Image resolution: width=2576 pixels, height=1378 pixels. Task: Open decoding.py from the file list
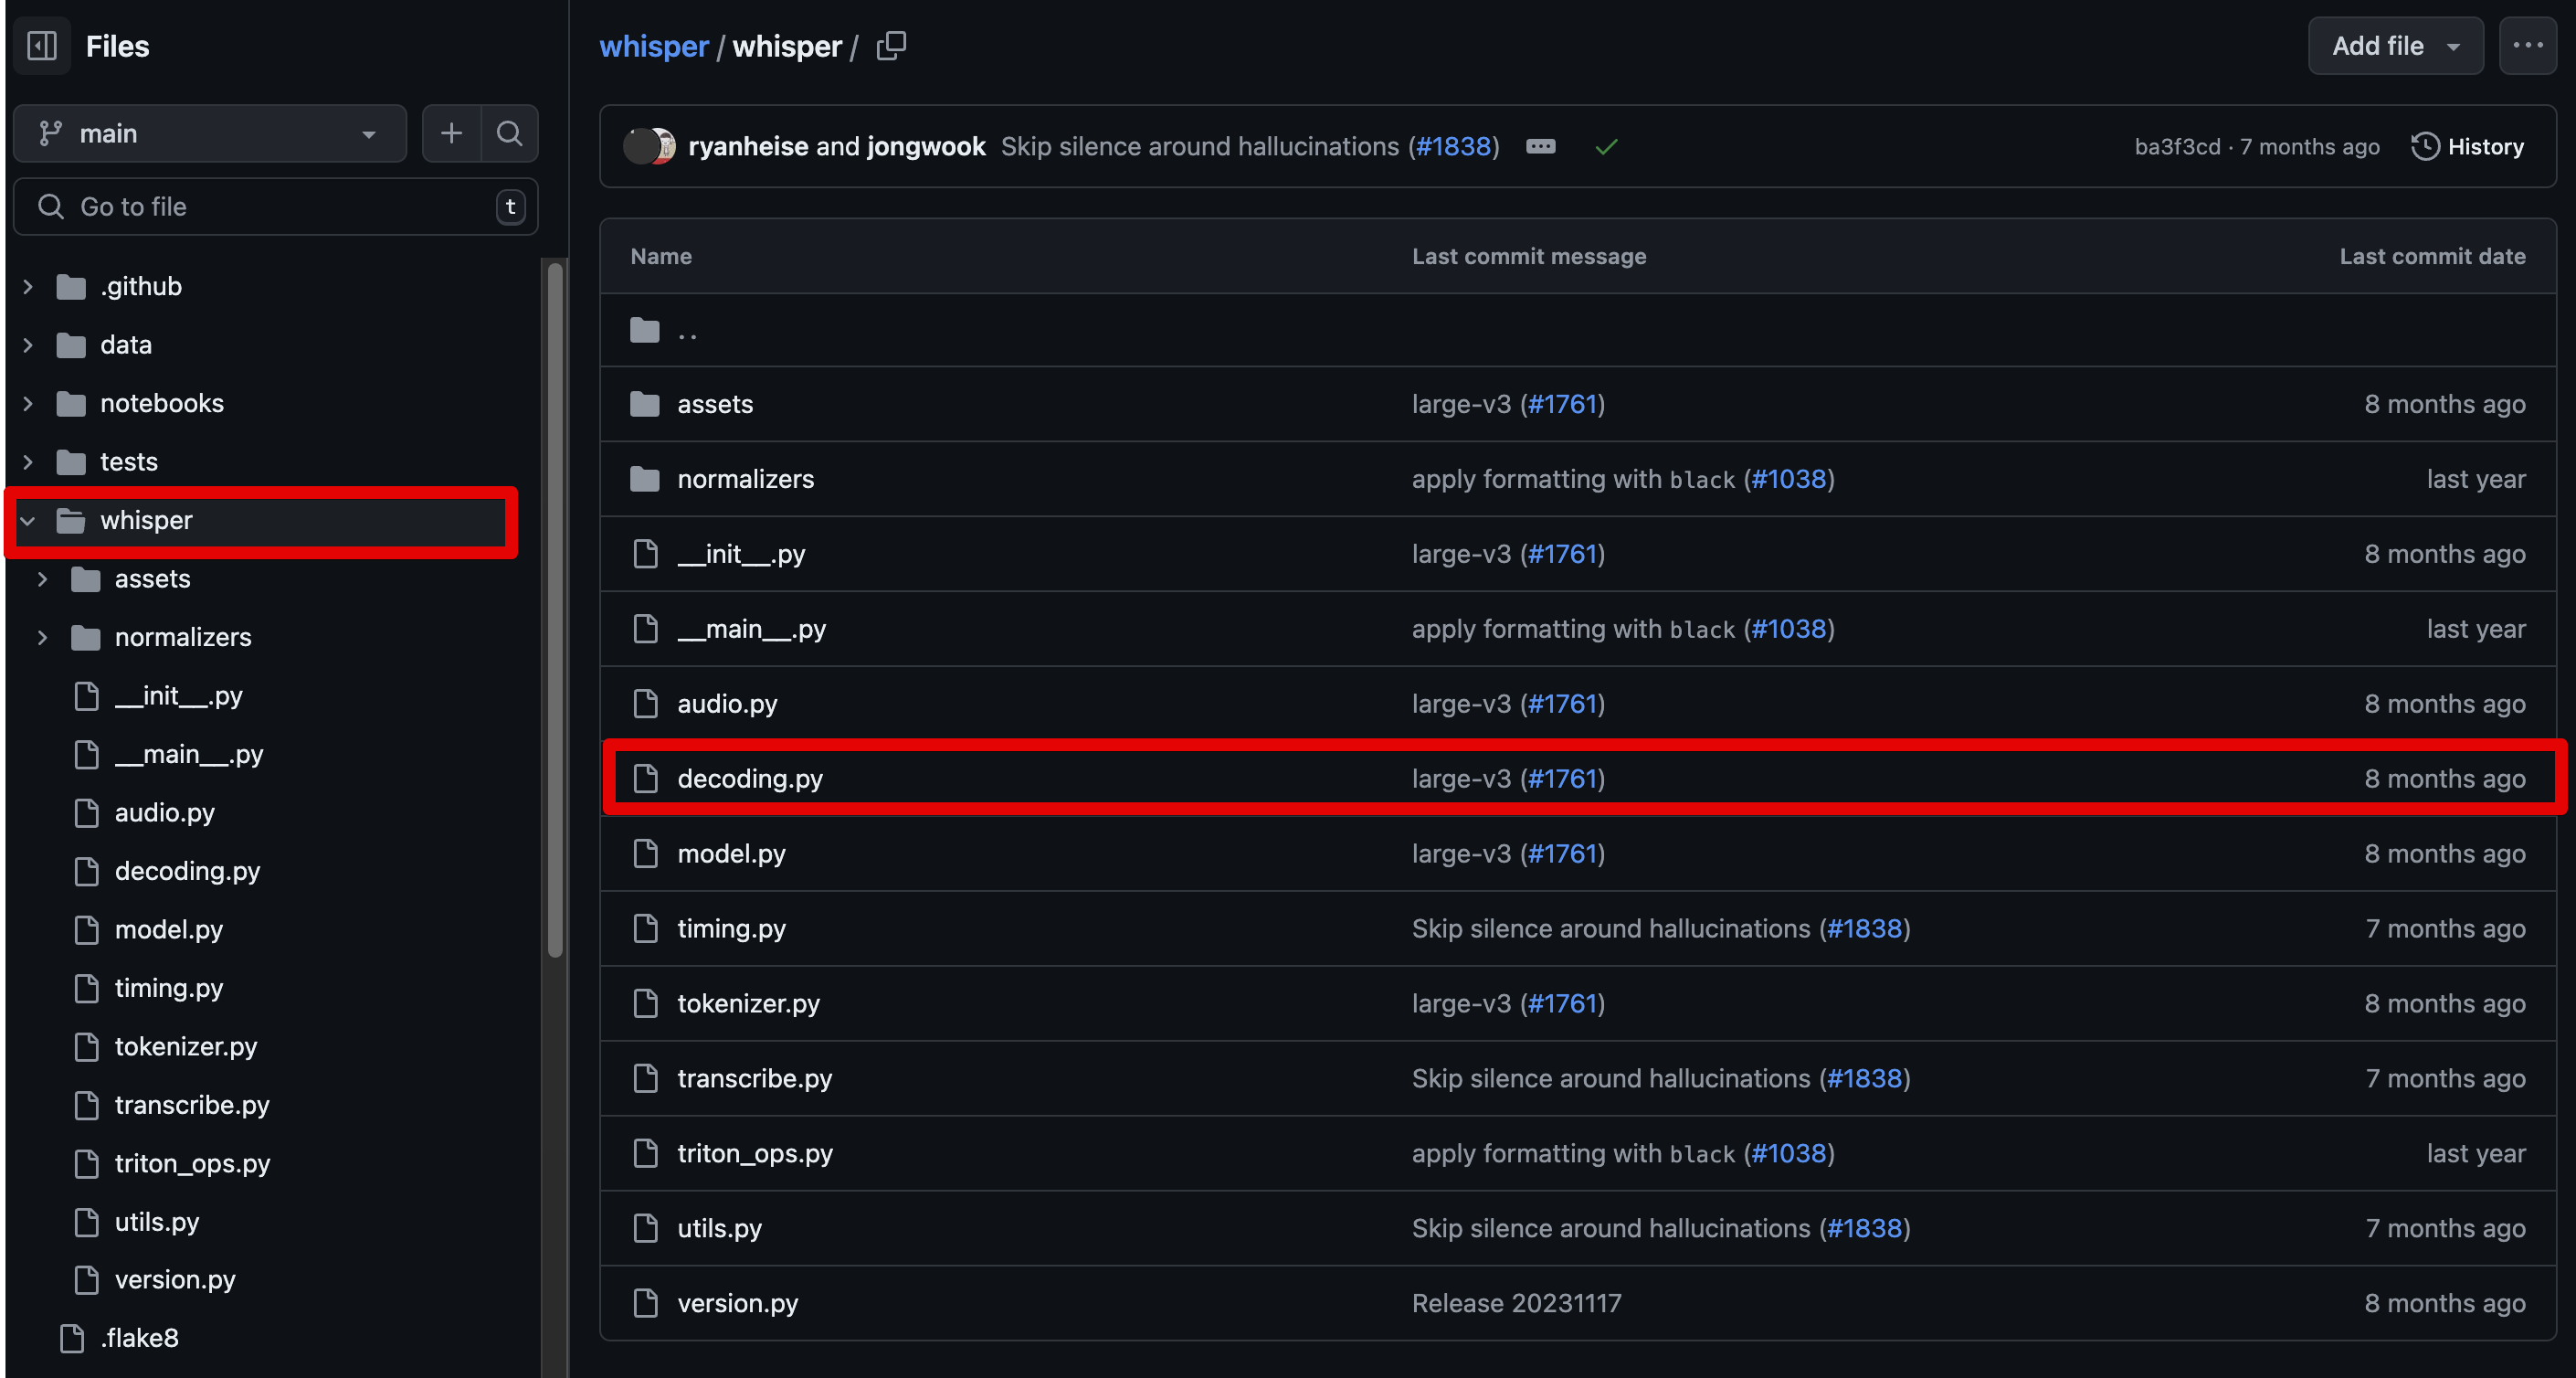click(x=749, y=779)
